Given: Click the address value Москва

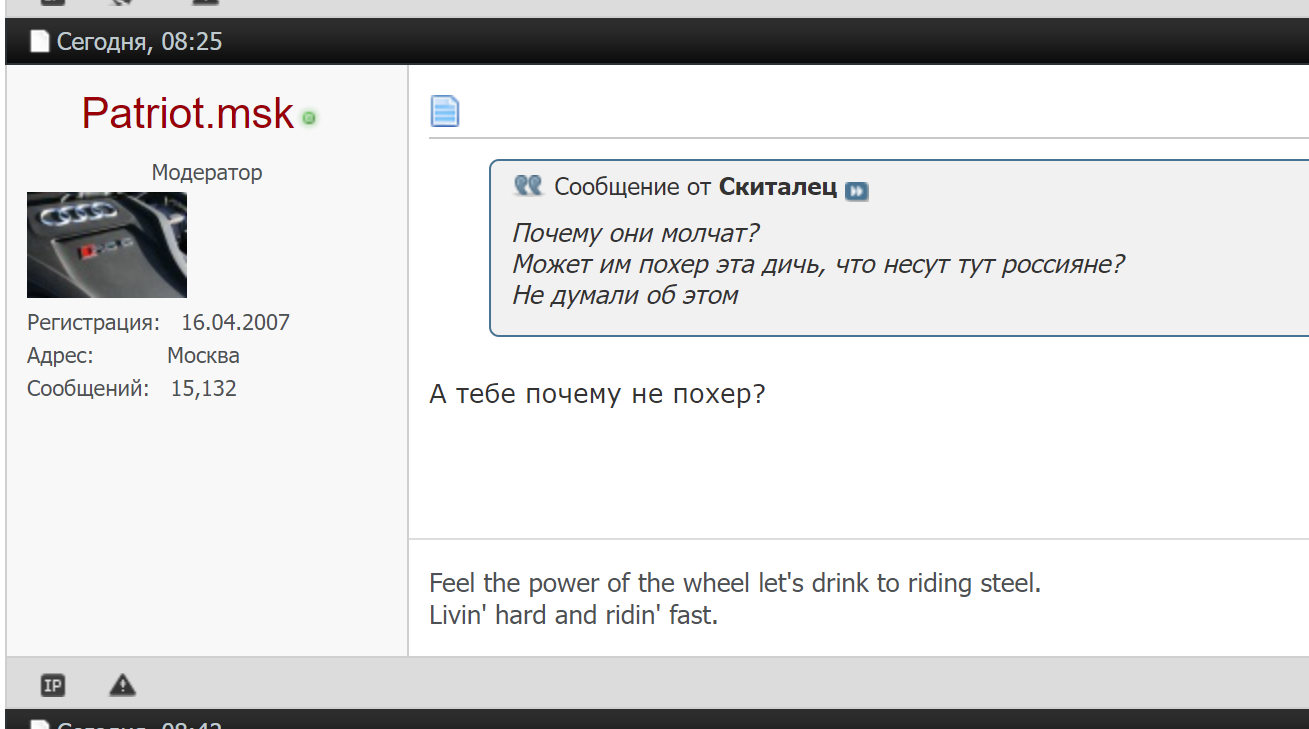Looking at the screenshot, I should pos(203,355).
